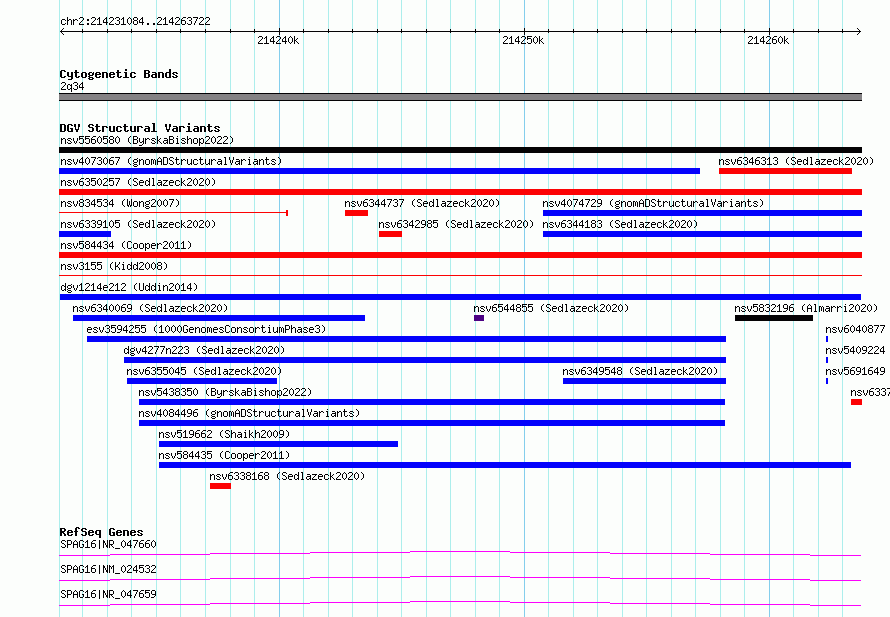This screenshot has width=890, height=617.
Task: Click the DGV Structural Variants track title
Action: (140, 128)
